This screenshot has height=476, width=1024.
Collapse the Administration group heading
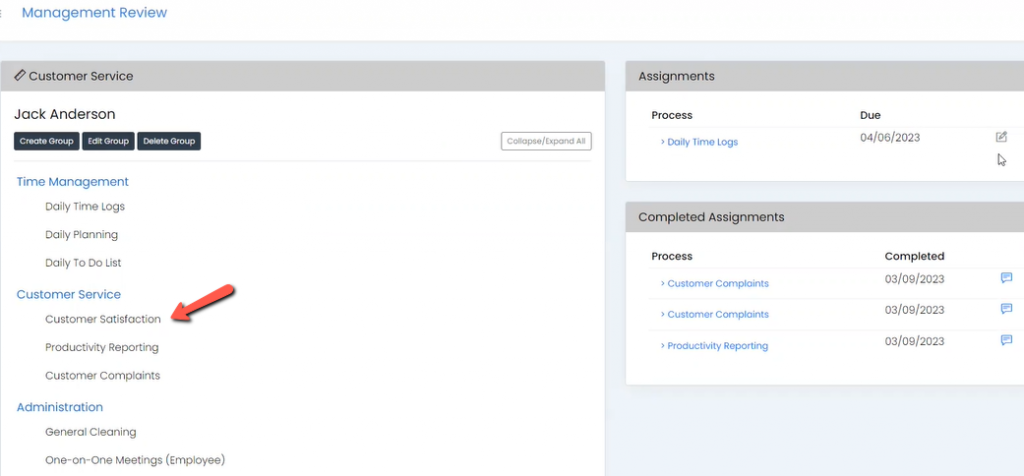59,407
